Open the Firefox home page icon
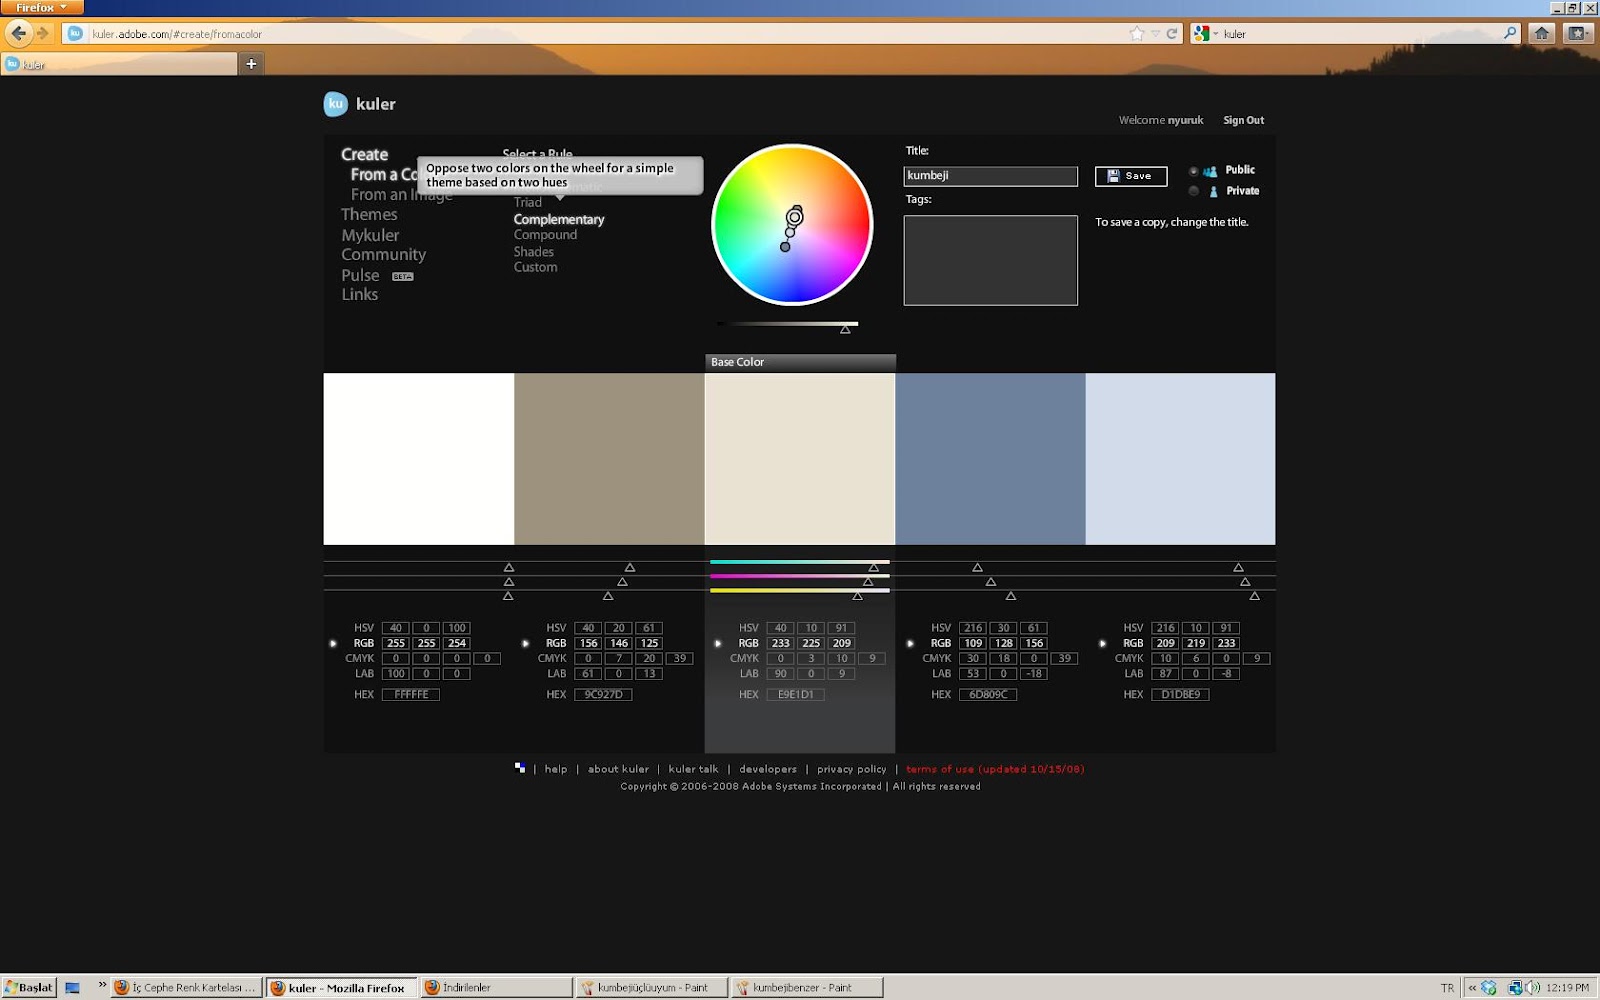The width and height of the screenshot is (1600, 1000). pyautogui.click(x=1542, y=33)
